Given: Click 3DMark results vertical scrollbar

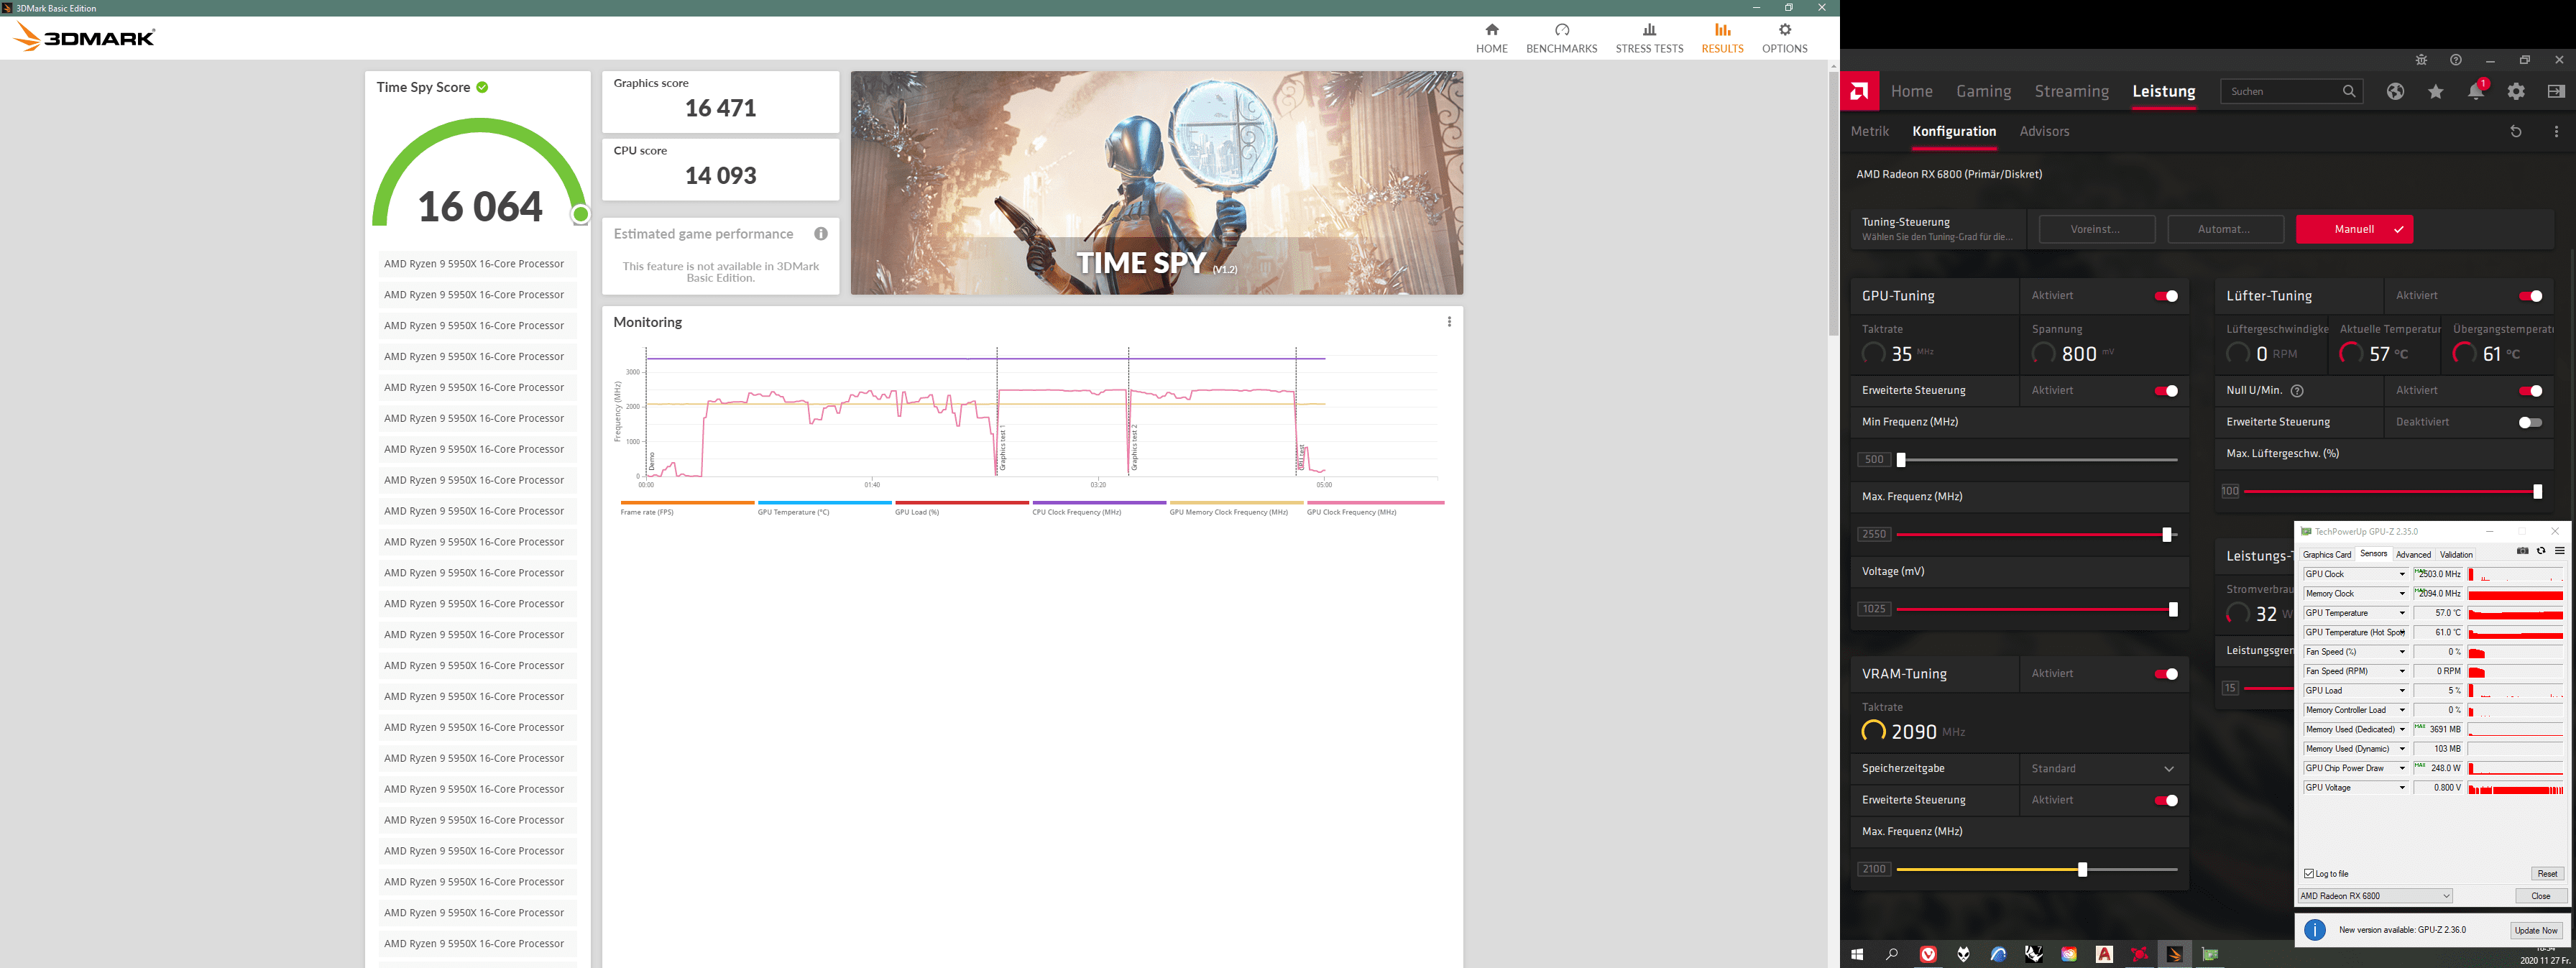Looking at the screenshot, I should (1833, 205).
